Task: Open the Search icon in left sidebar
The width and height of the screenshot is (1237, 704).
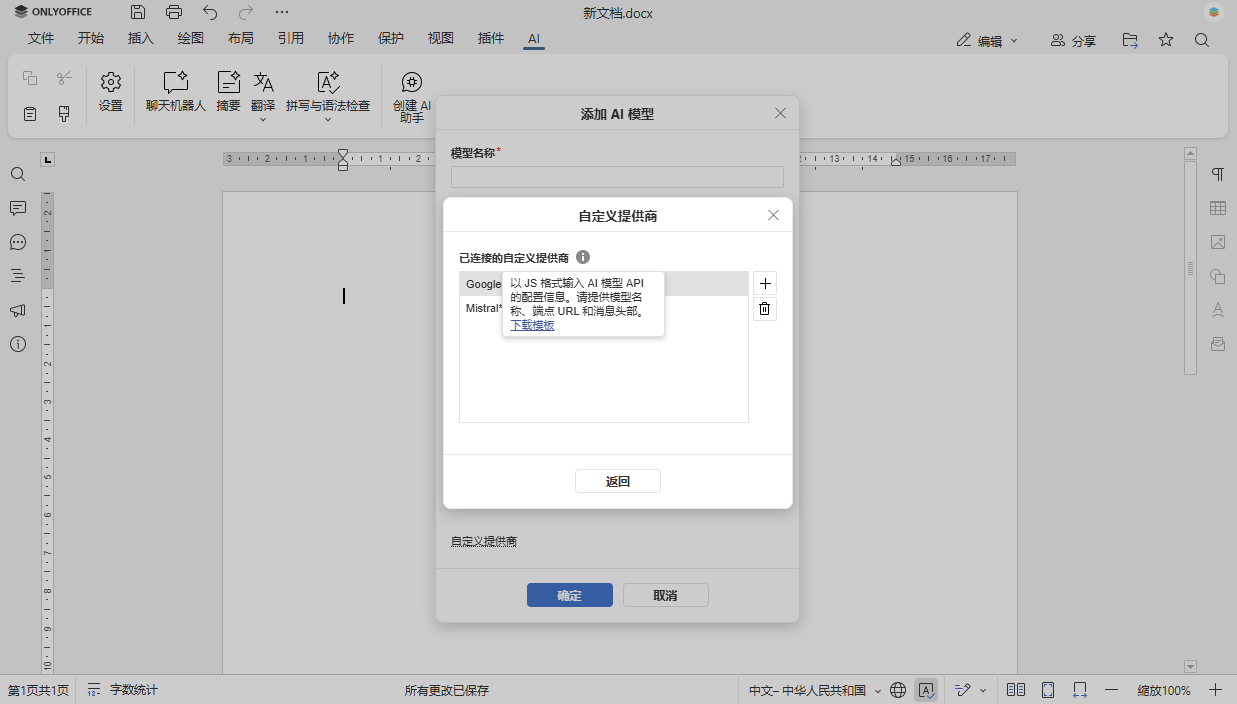Action: (x=18, y=174)
